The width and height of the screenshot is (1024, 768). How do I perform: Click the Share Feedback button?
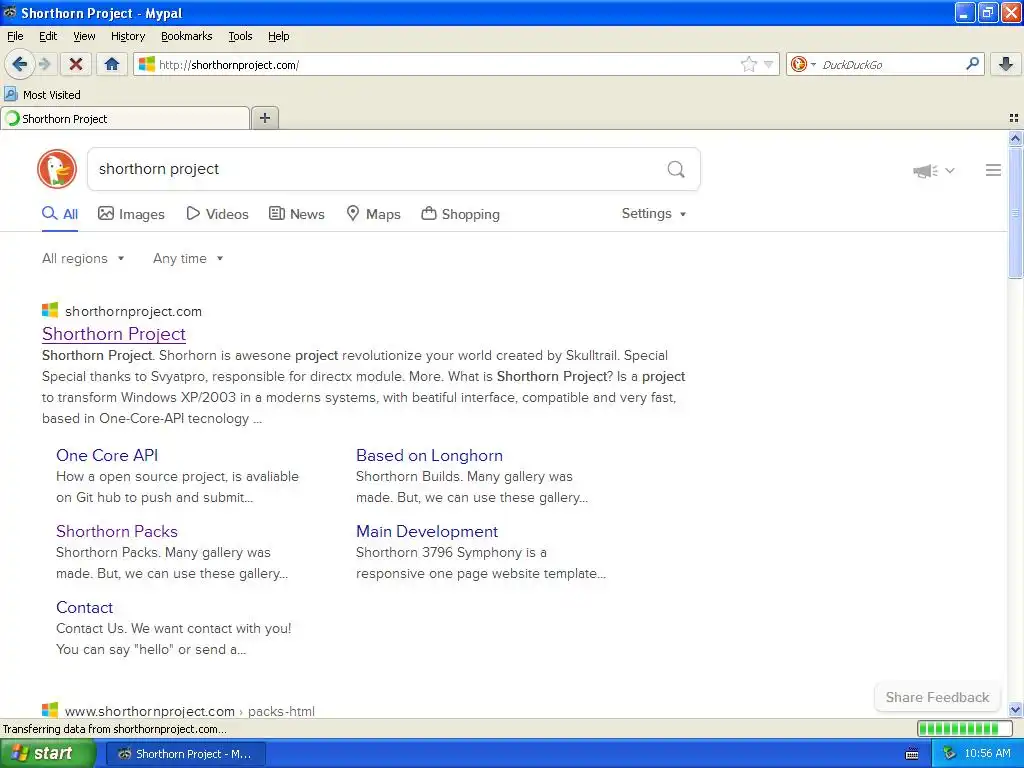point(937,697)
